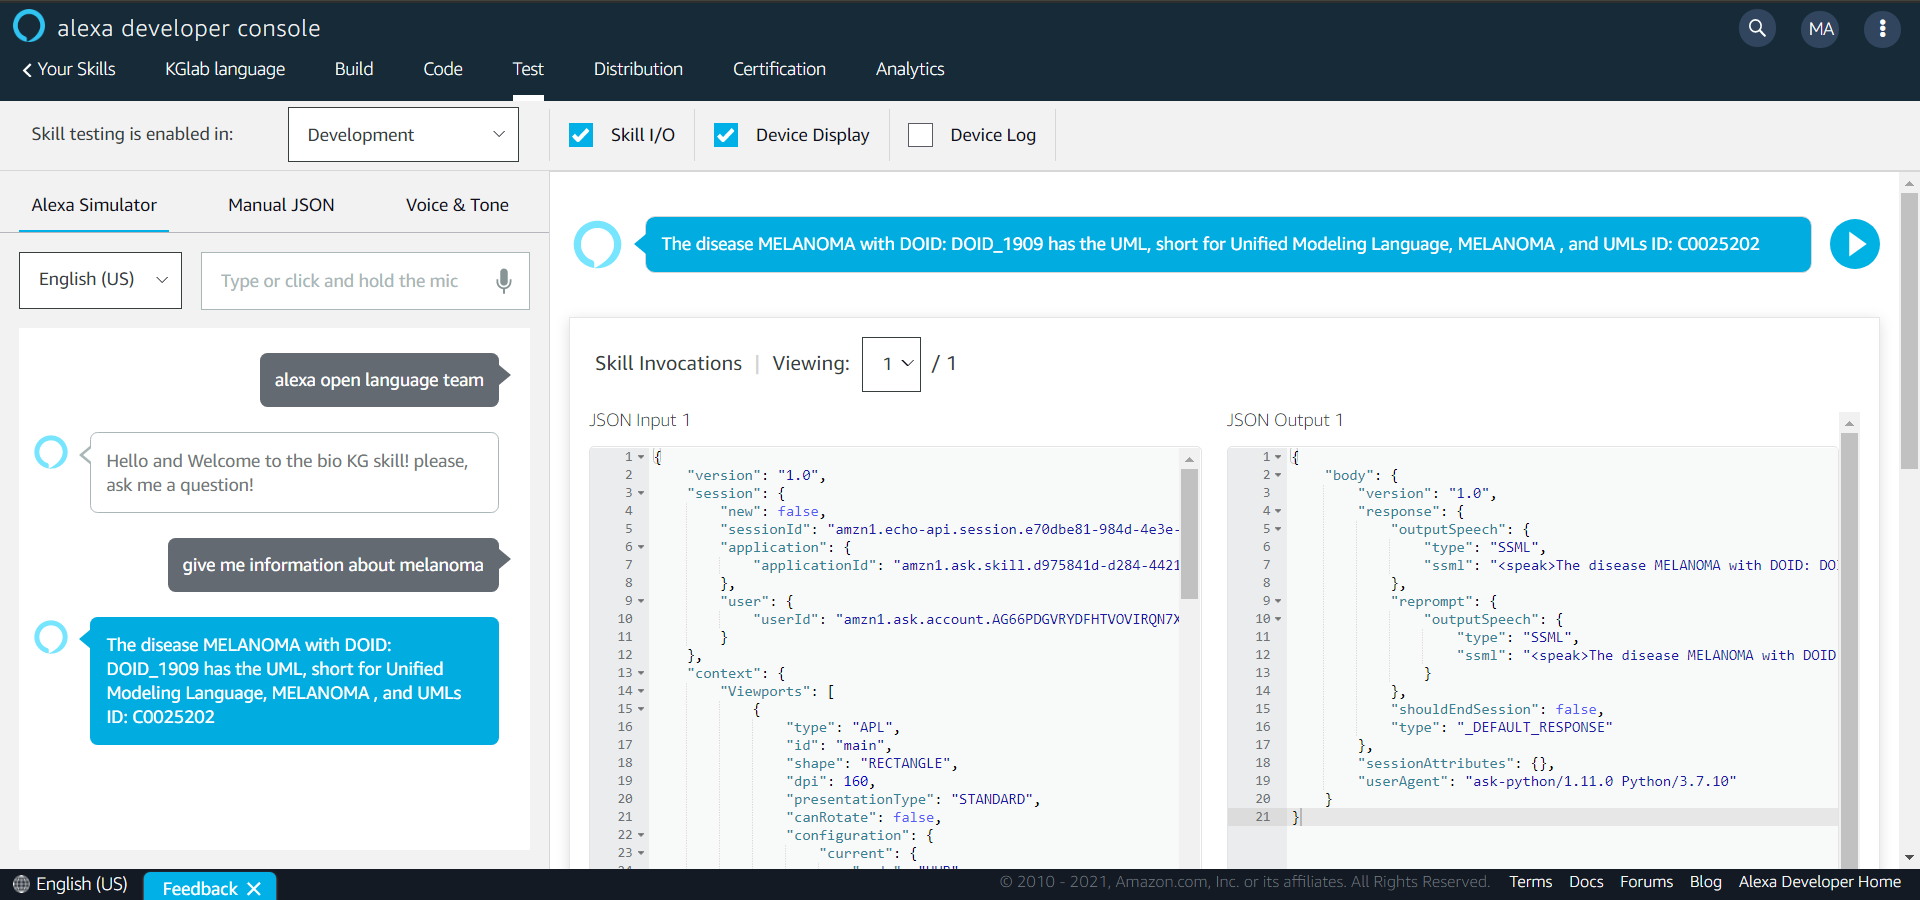Screen dimensions: 1920x900
Task: Click the Alexa ring logo in header
Action: pyautogui.click(x=29, y=26)
